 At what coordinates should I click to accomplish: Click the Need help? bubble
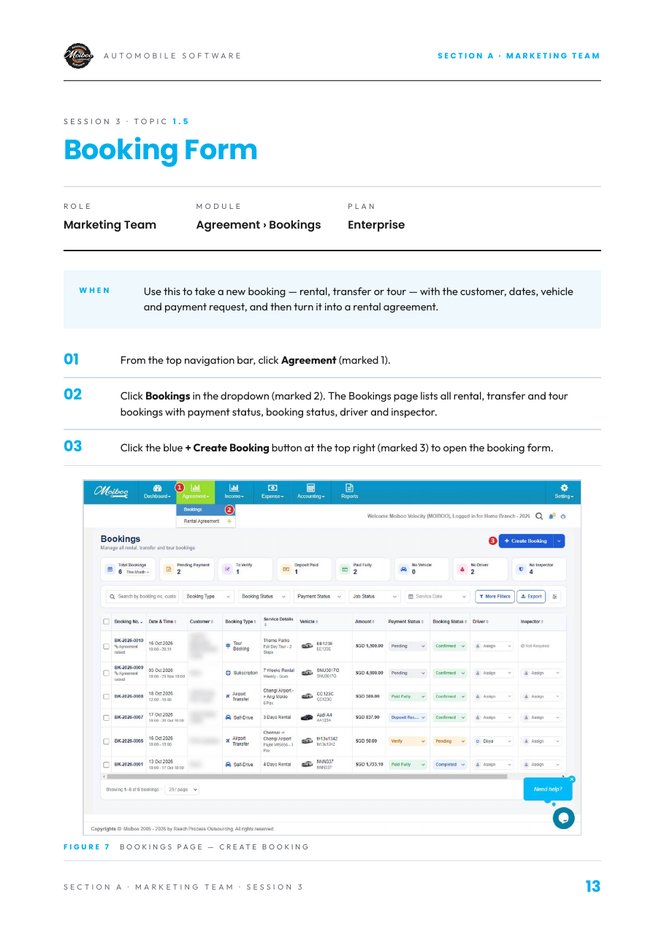point(548,789)
